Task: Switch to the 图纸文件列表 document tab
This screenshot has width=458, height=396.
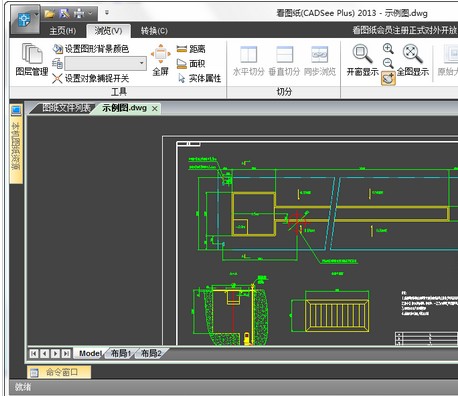Action: coord(65,108)
